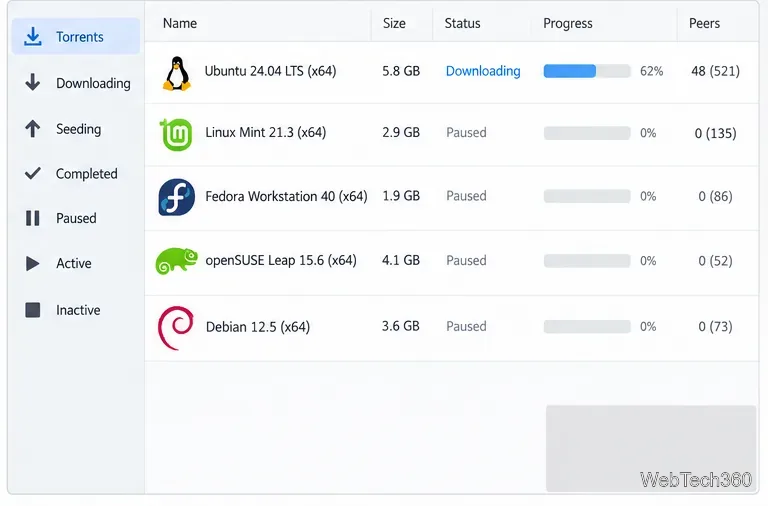This screenshot has height=506, width=768.
Task: Click the openSUSE chameleon icon
Action: coord(177,261)
